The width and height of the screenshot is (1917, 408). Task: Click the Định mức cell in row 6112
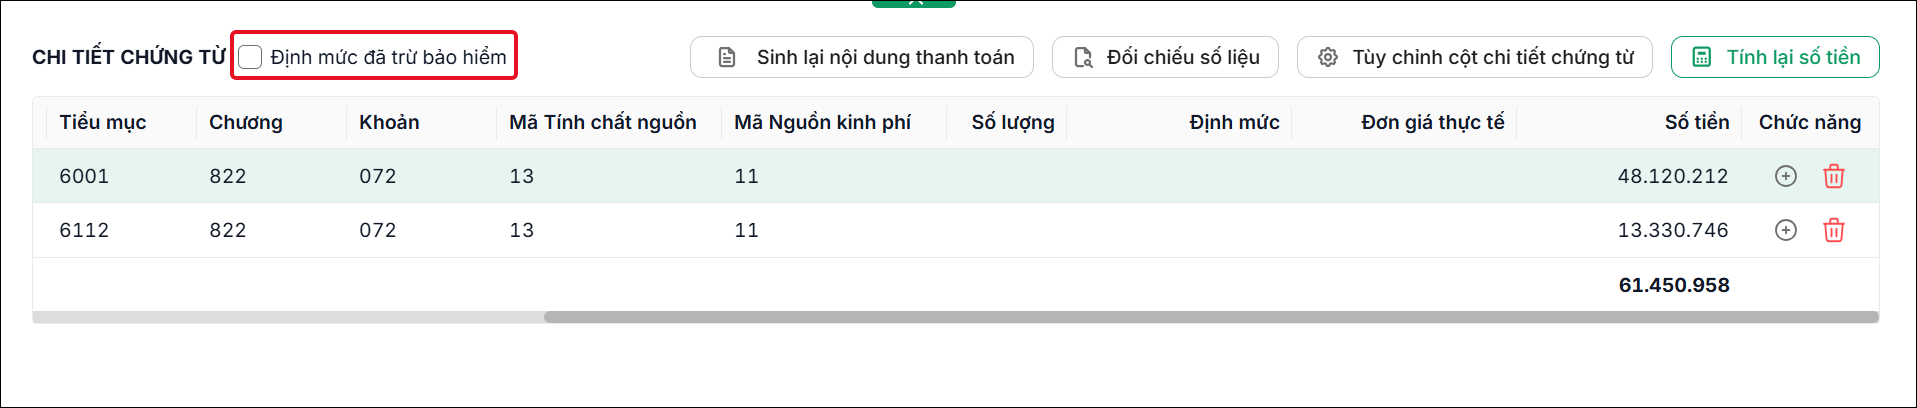[1179, 230]
